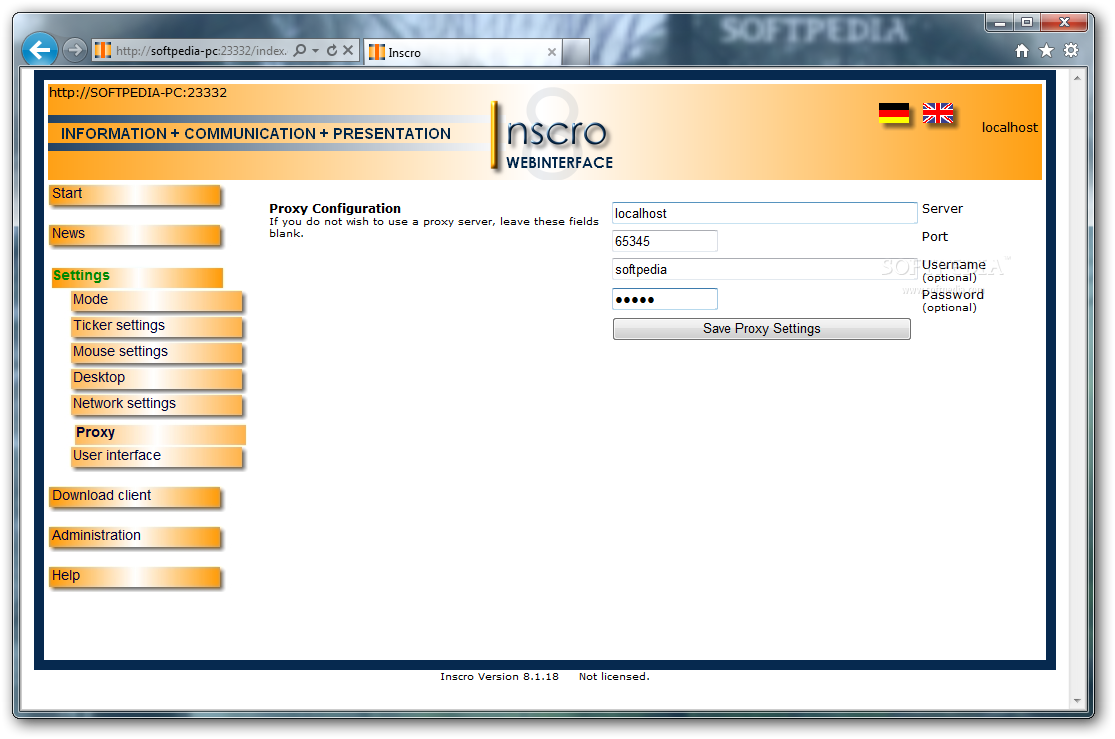1115x739 pixels.
Task: Select the Proxy submenu item
Action: pyautogui.click(x=159, y=433)
